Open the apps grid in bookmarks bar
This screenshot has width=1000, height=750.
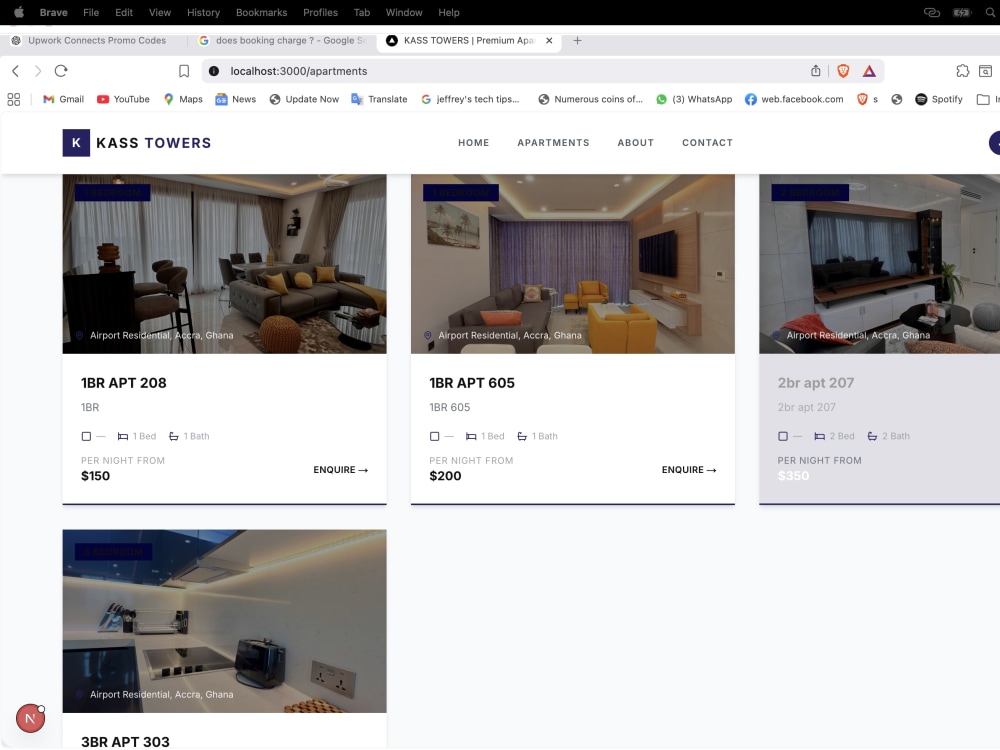point(13,99)
